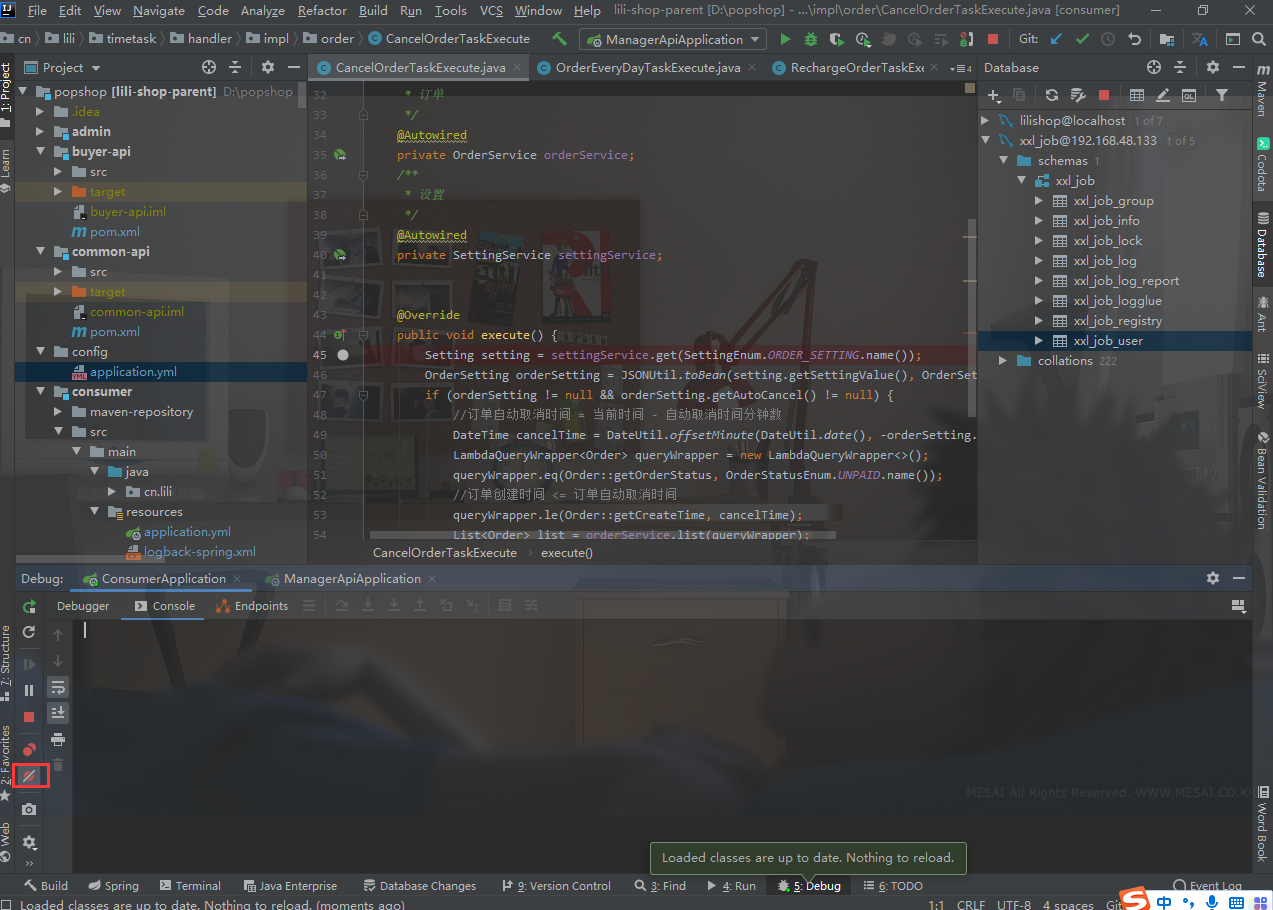Open the filter icon in Database panel
Screen dimensions: 1273x910
(x=1222, y=94)
